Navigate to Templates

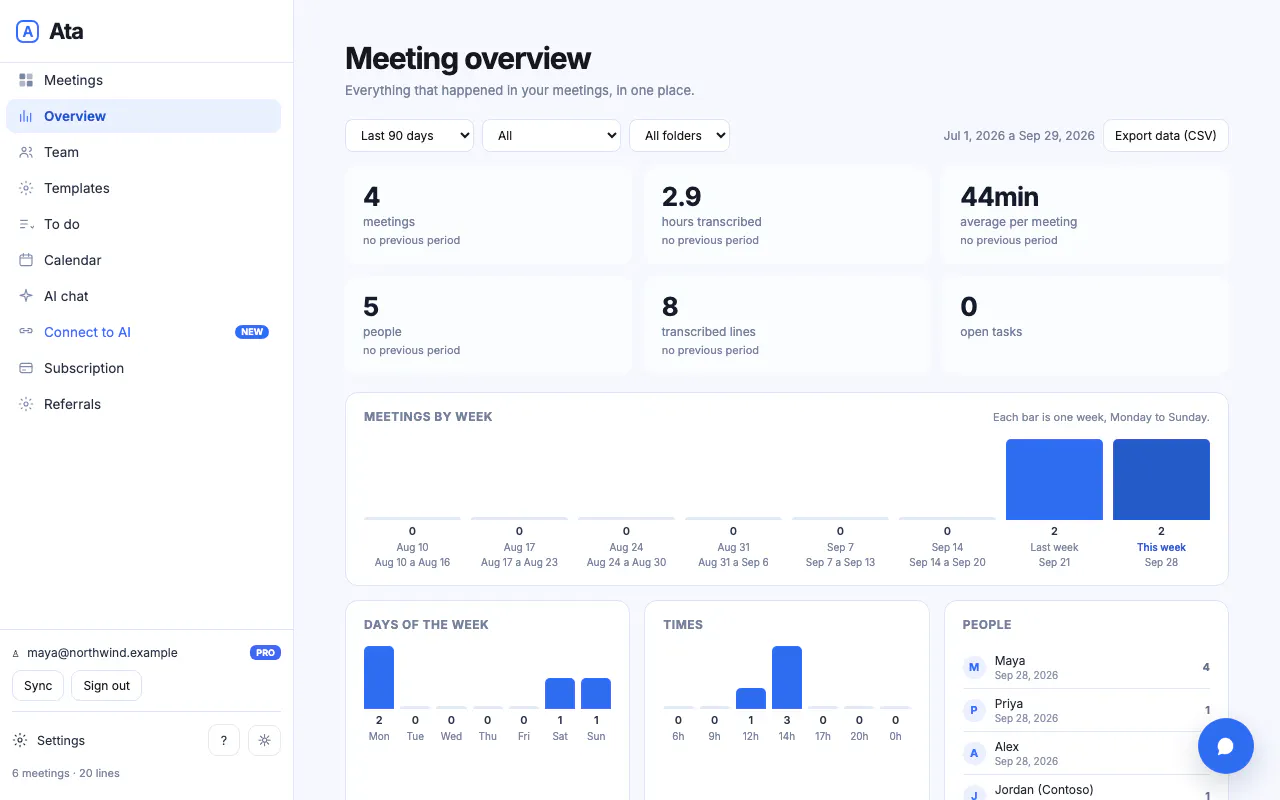(x=144, y=188)
